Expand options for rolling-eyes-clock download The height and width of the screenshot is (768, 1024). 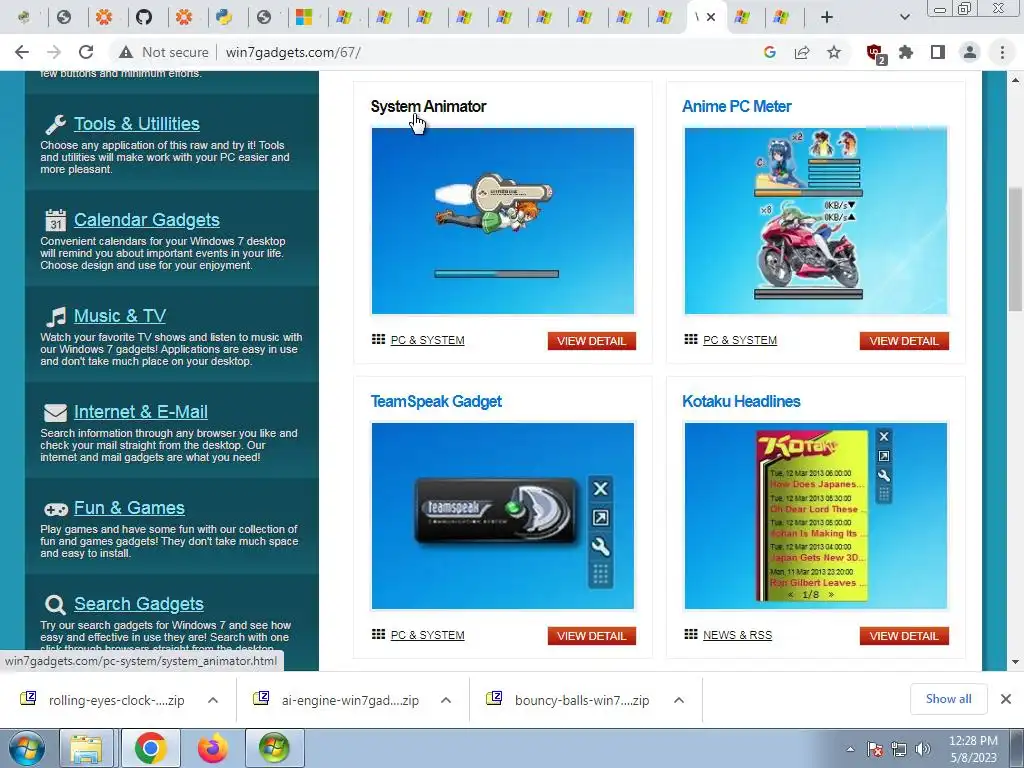coord(213,700)
